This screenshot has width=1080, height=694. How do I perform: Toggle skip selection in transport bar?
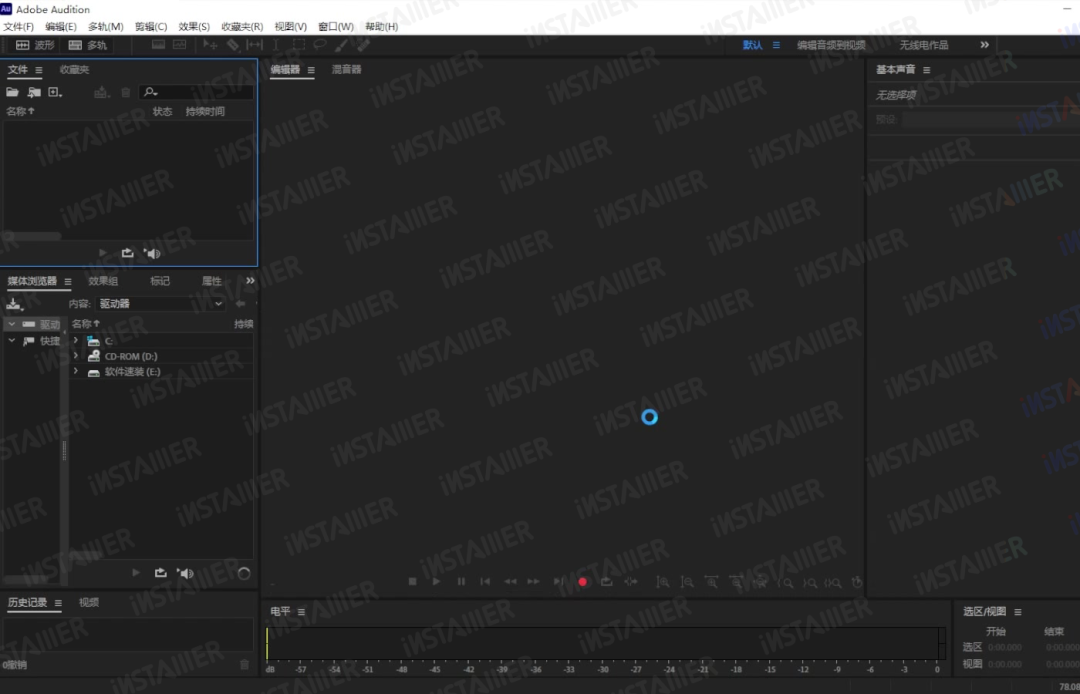tap(631, 582)
